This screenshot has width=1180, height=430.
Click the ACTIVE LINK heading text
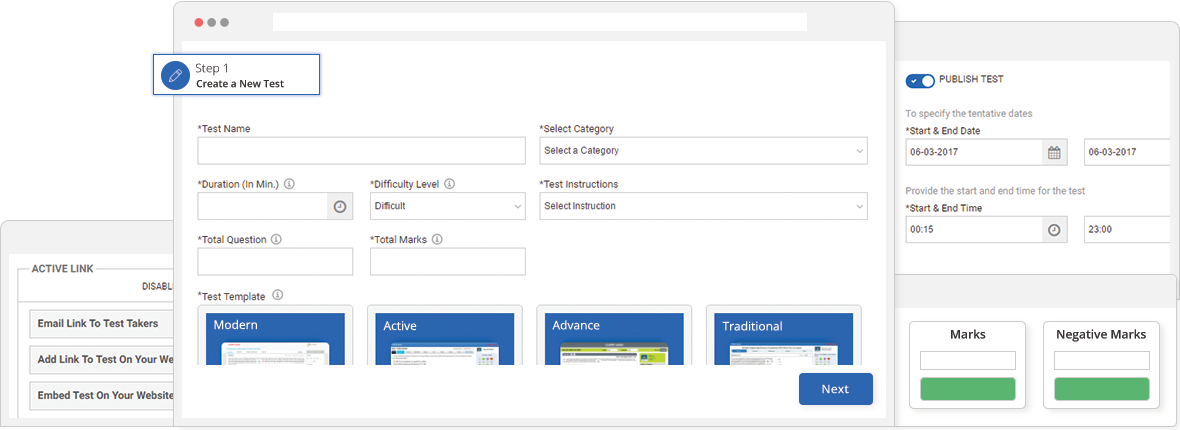coord(62,269)
